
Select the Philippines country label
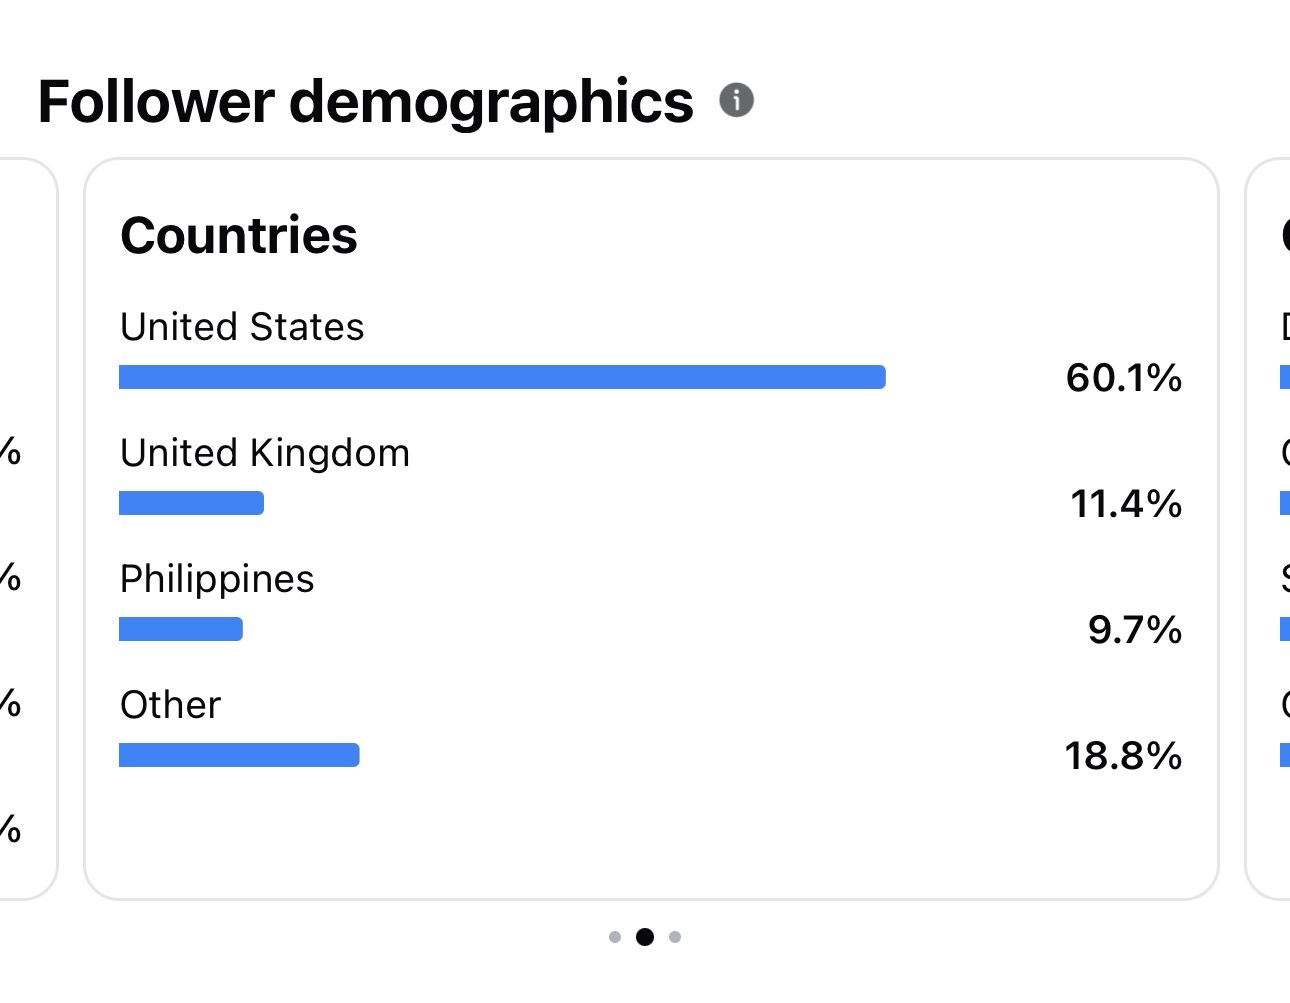pyautogui.click(x=217, y=580)
